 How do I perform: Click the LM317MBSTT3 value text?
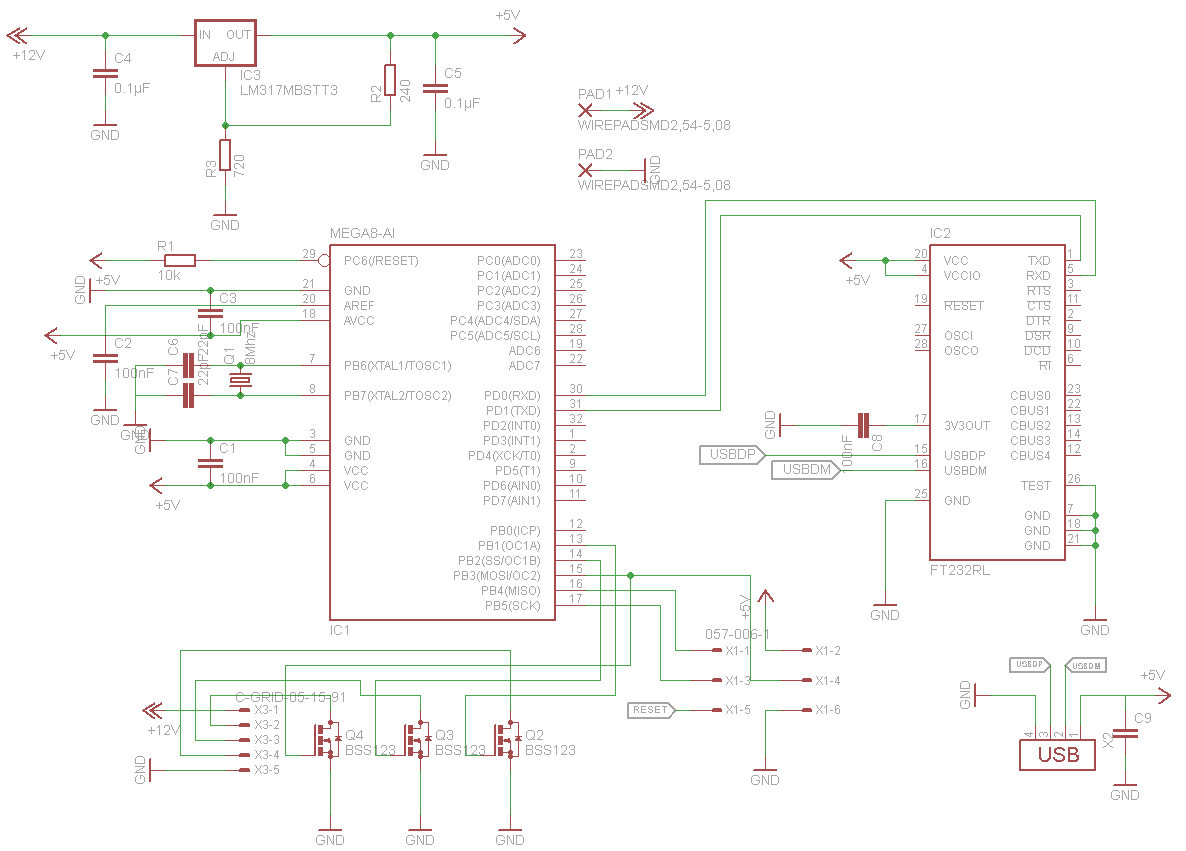pos(289,91)
